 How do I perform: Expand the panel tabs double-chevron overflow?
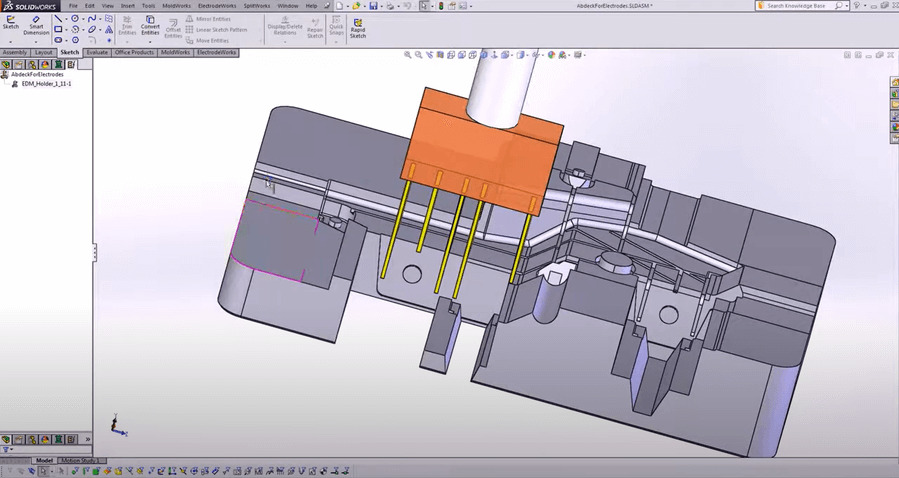[x=87, y=439]
